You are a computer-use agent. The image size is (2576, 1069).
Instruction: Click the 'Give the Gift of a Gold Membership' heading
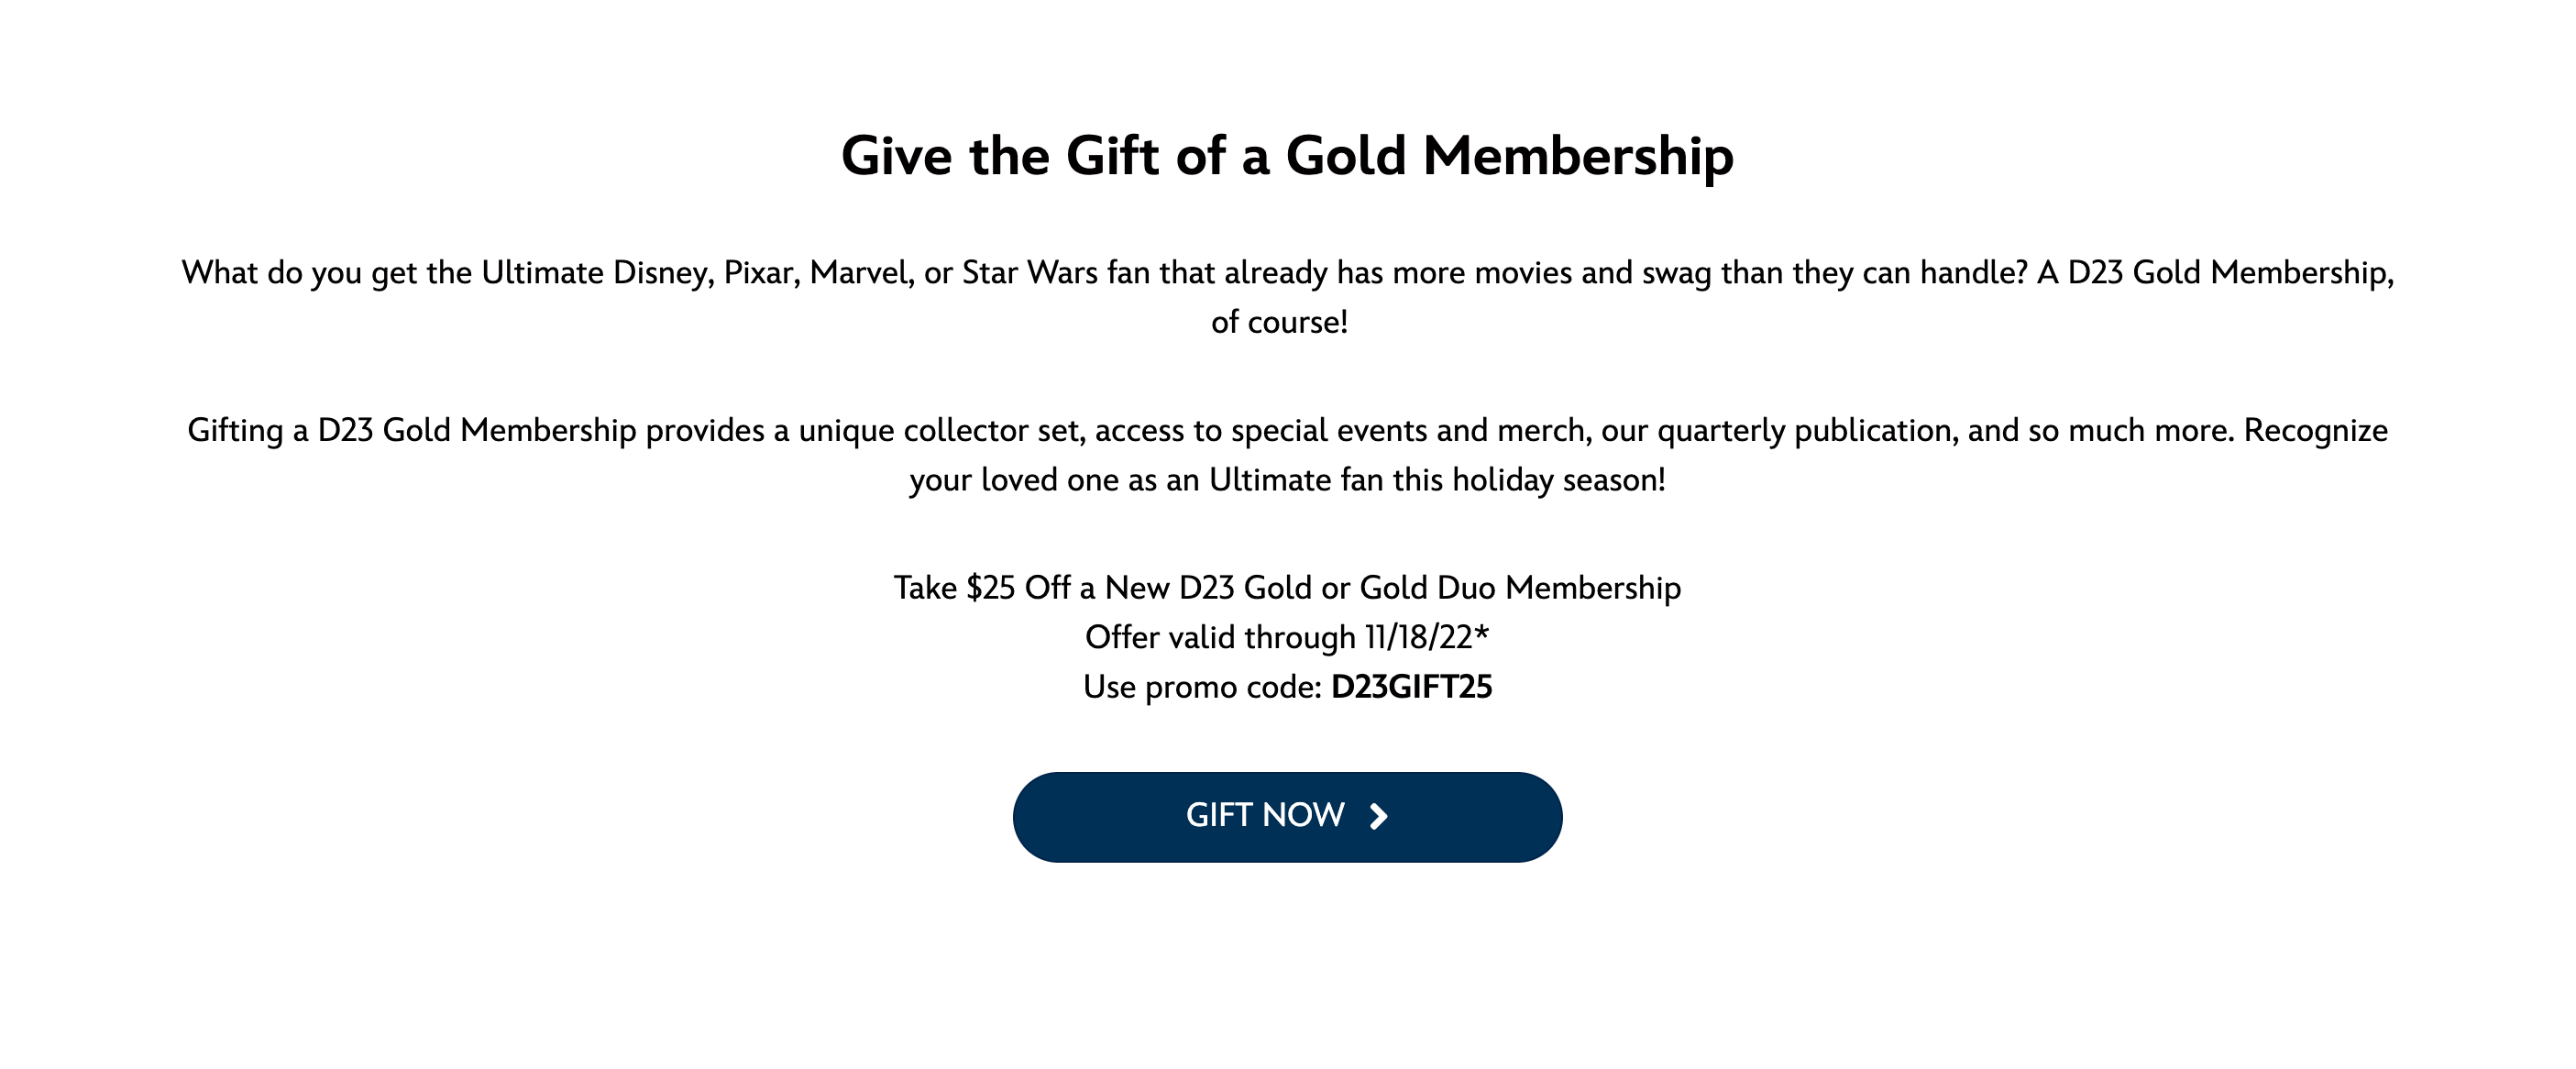click(1287, 156)
